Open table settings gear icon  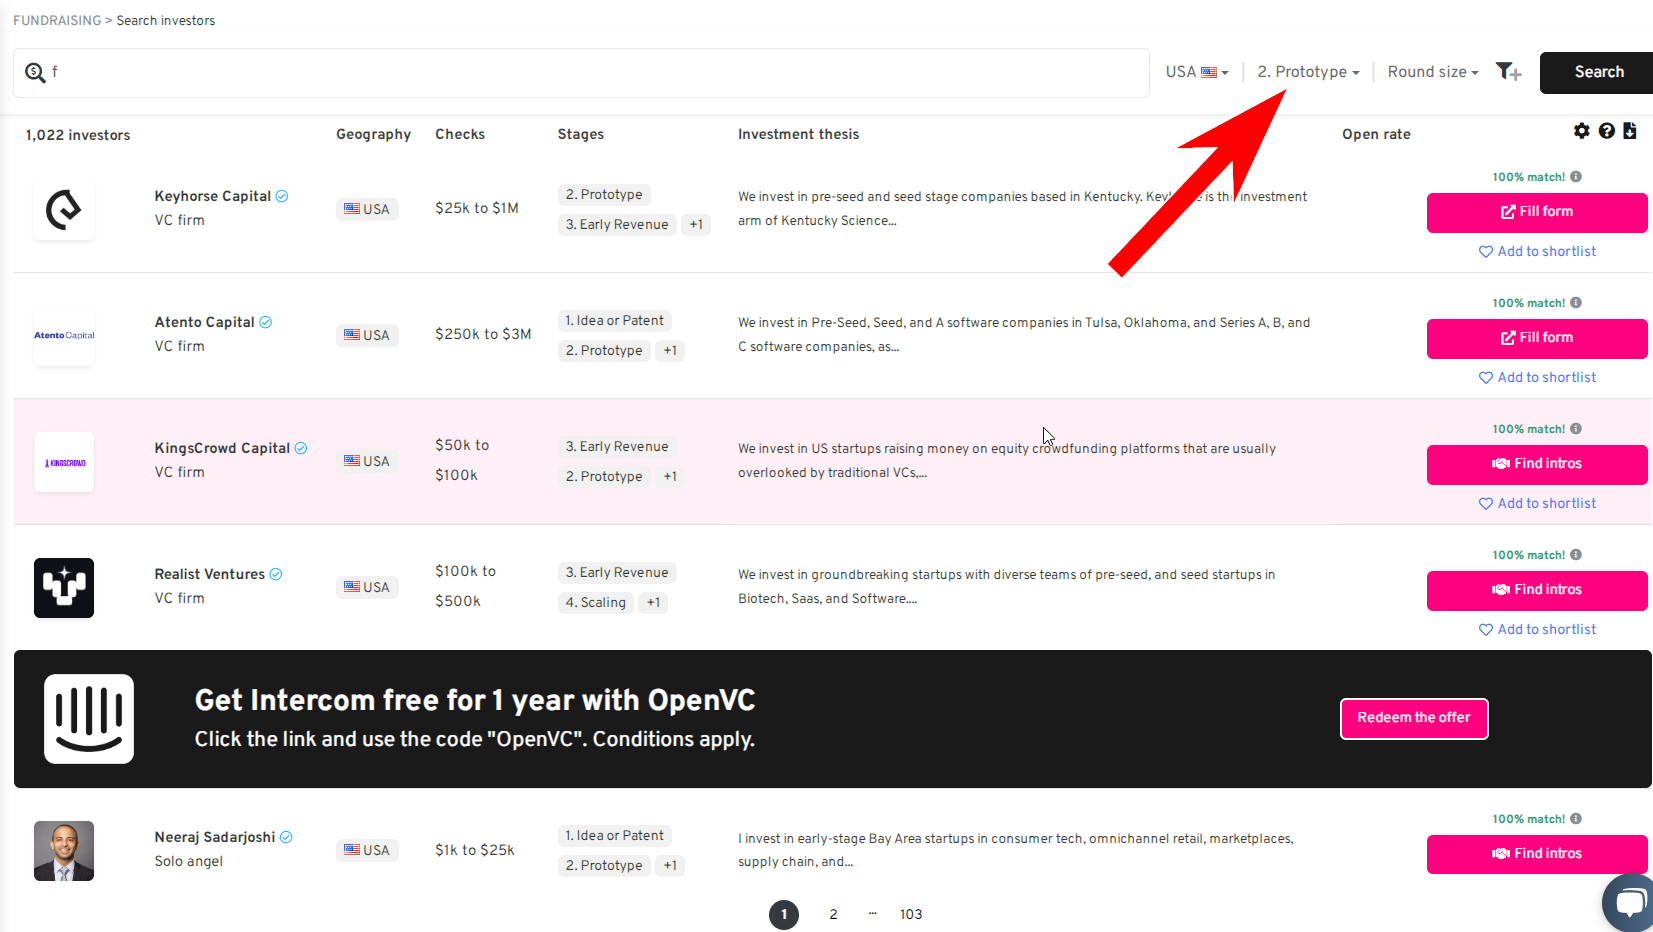[x=1581, y=131]
